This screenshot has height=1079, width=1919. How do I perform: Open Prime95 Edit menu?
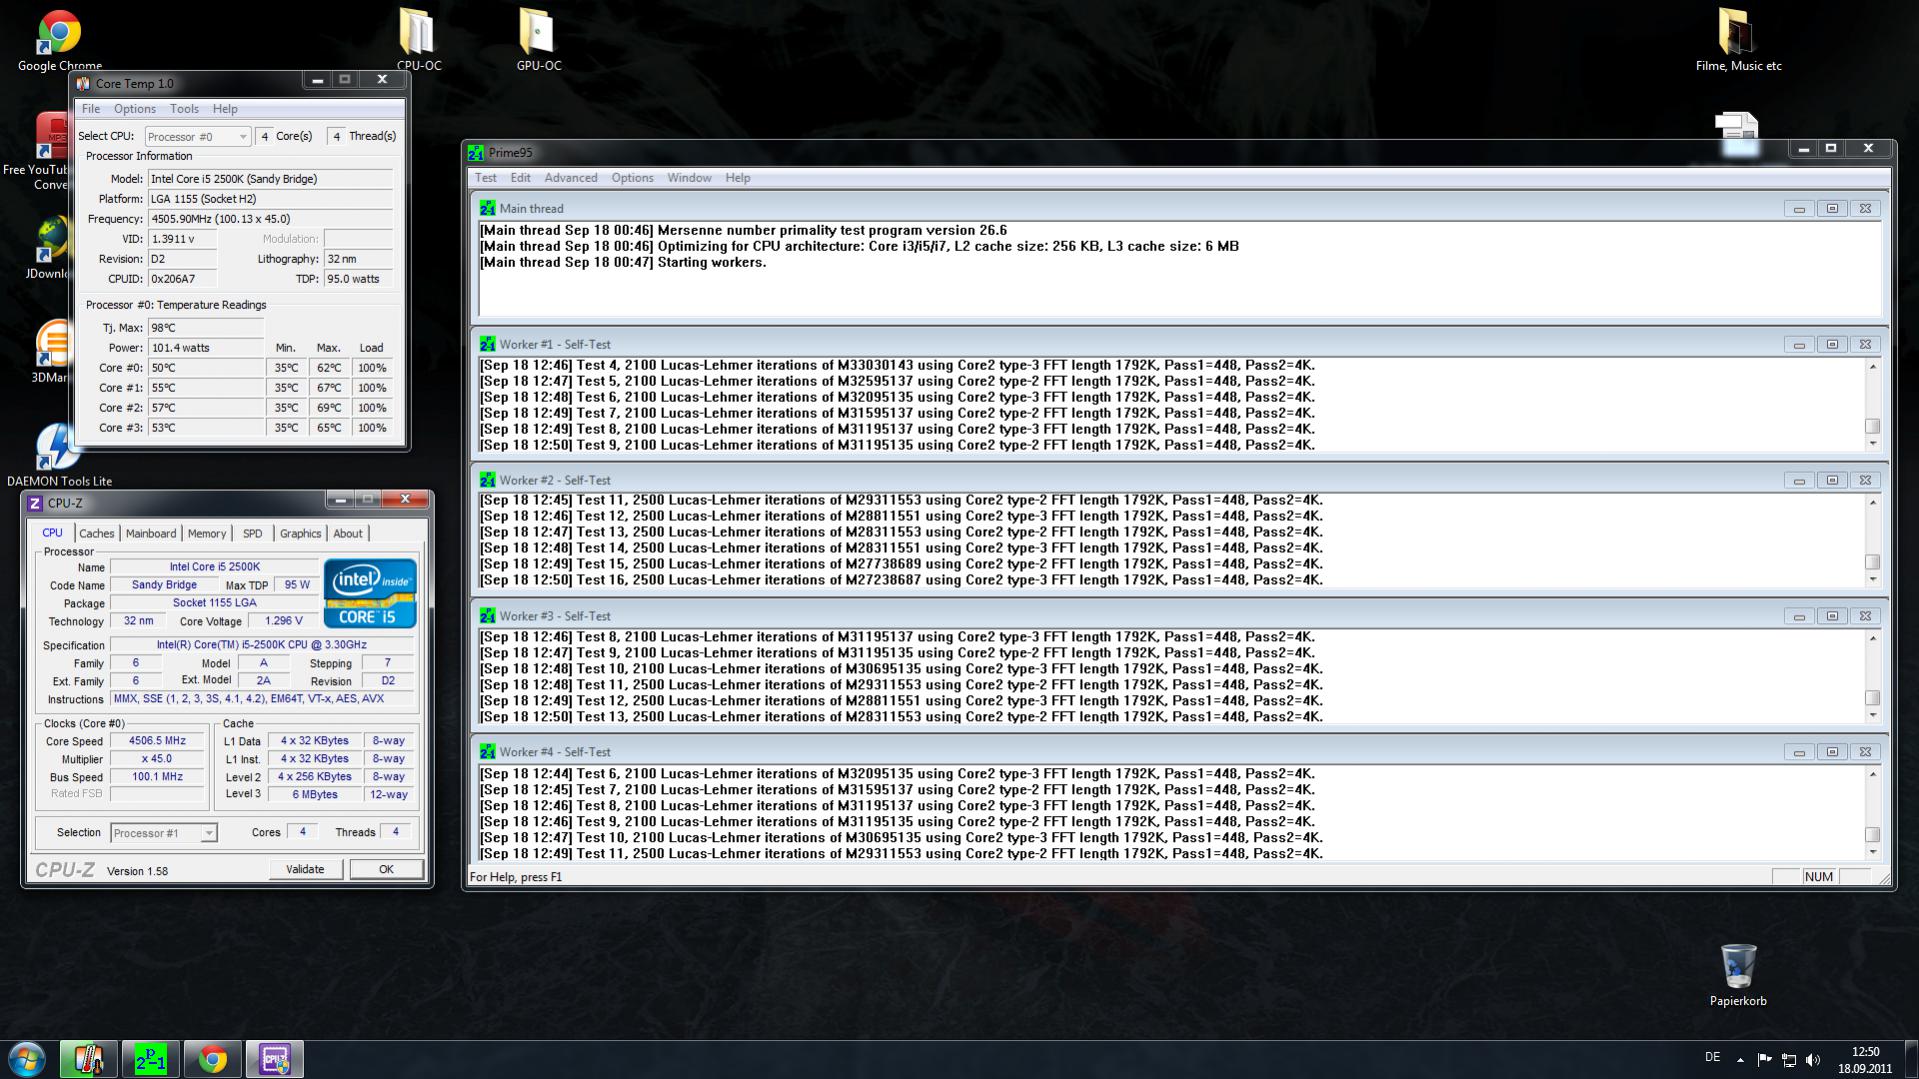(520, 178)
